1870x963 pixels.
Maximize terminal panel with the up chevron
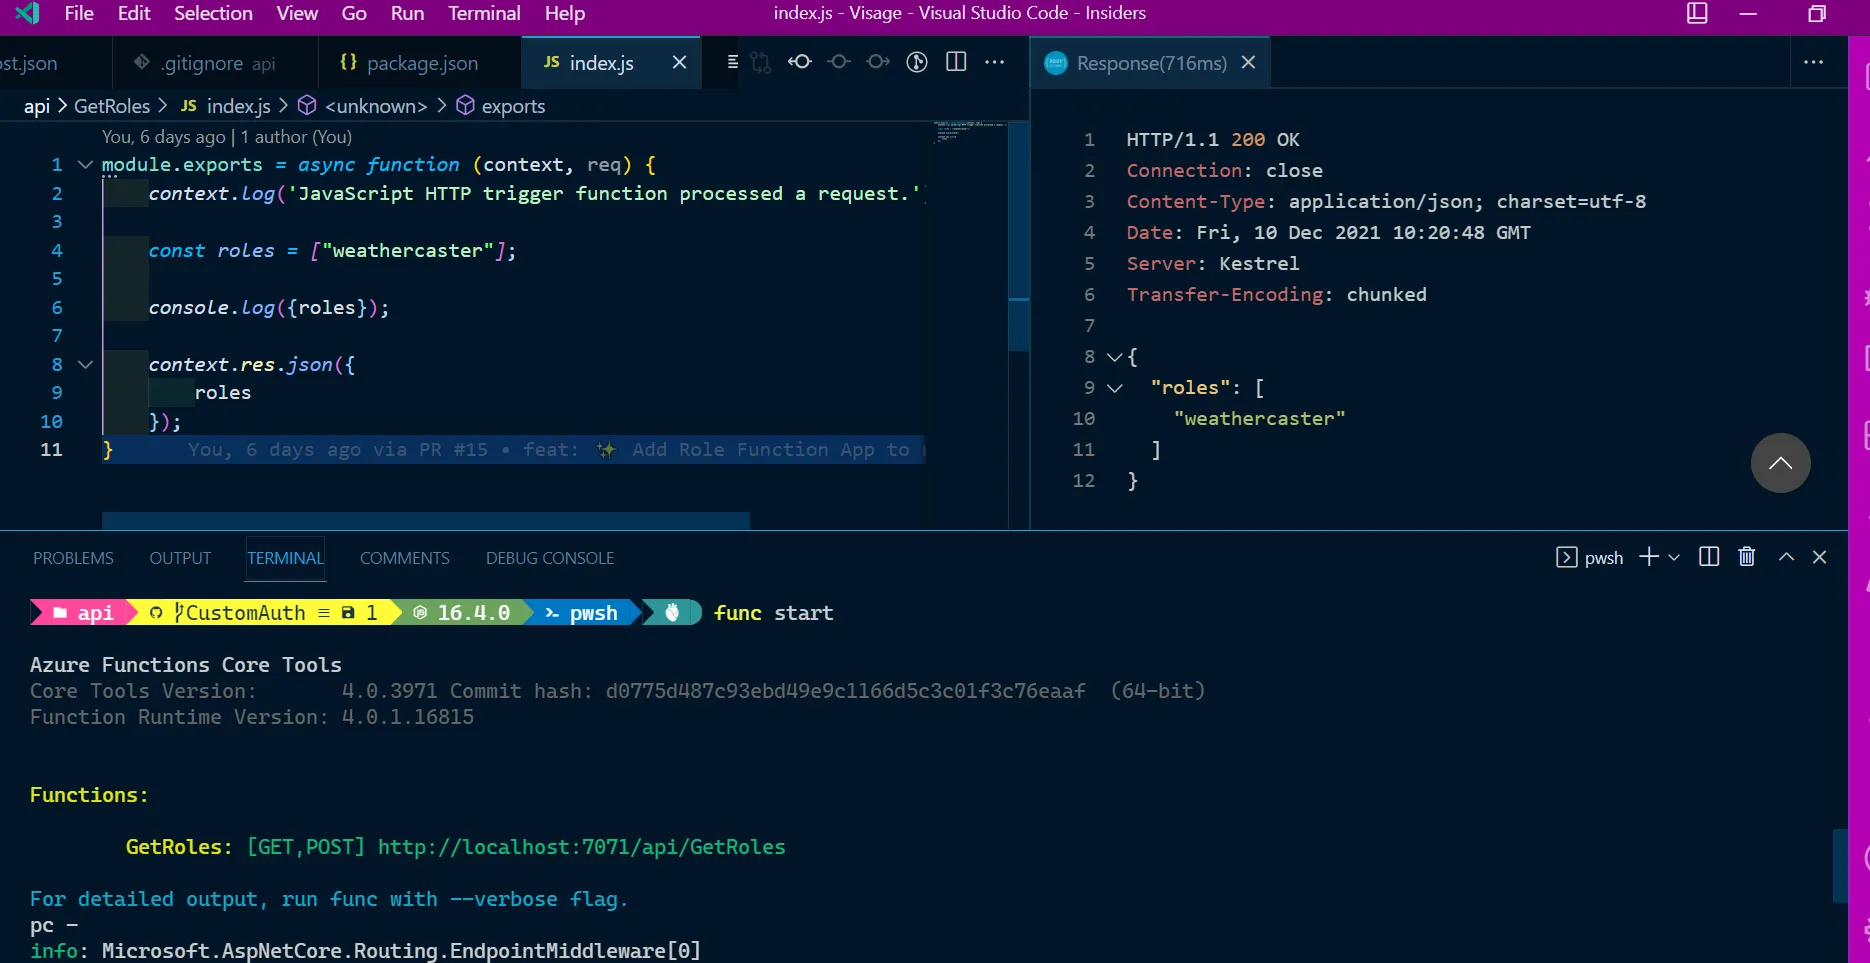tap(1786, 557)
